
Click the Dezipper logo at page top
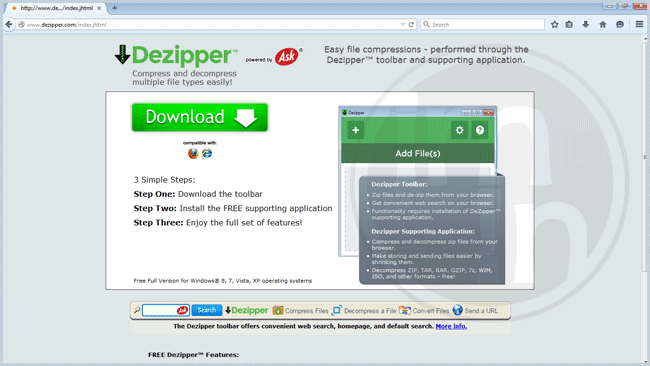176,56
